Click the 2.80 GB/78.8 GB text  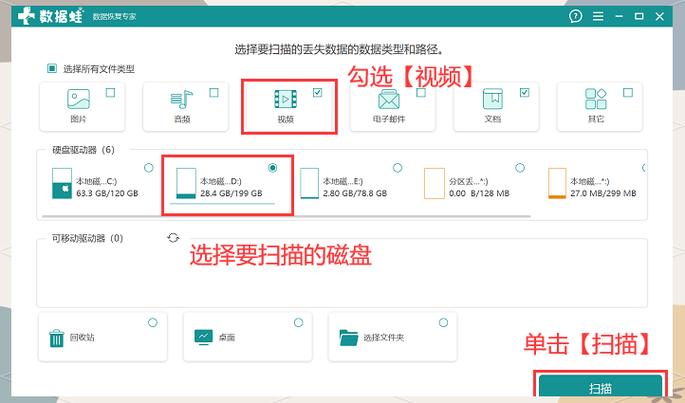355,193
